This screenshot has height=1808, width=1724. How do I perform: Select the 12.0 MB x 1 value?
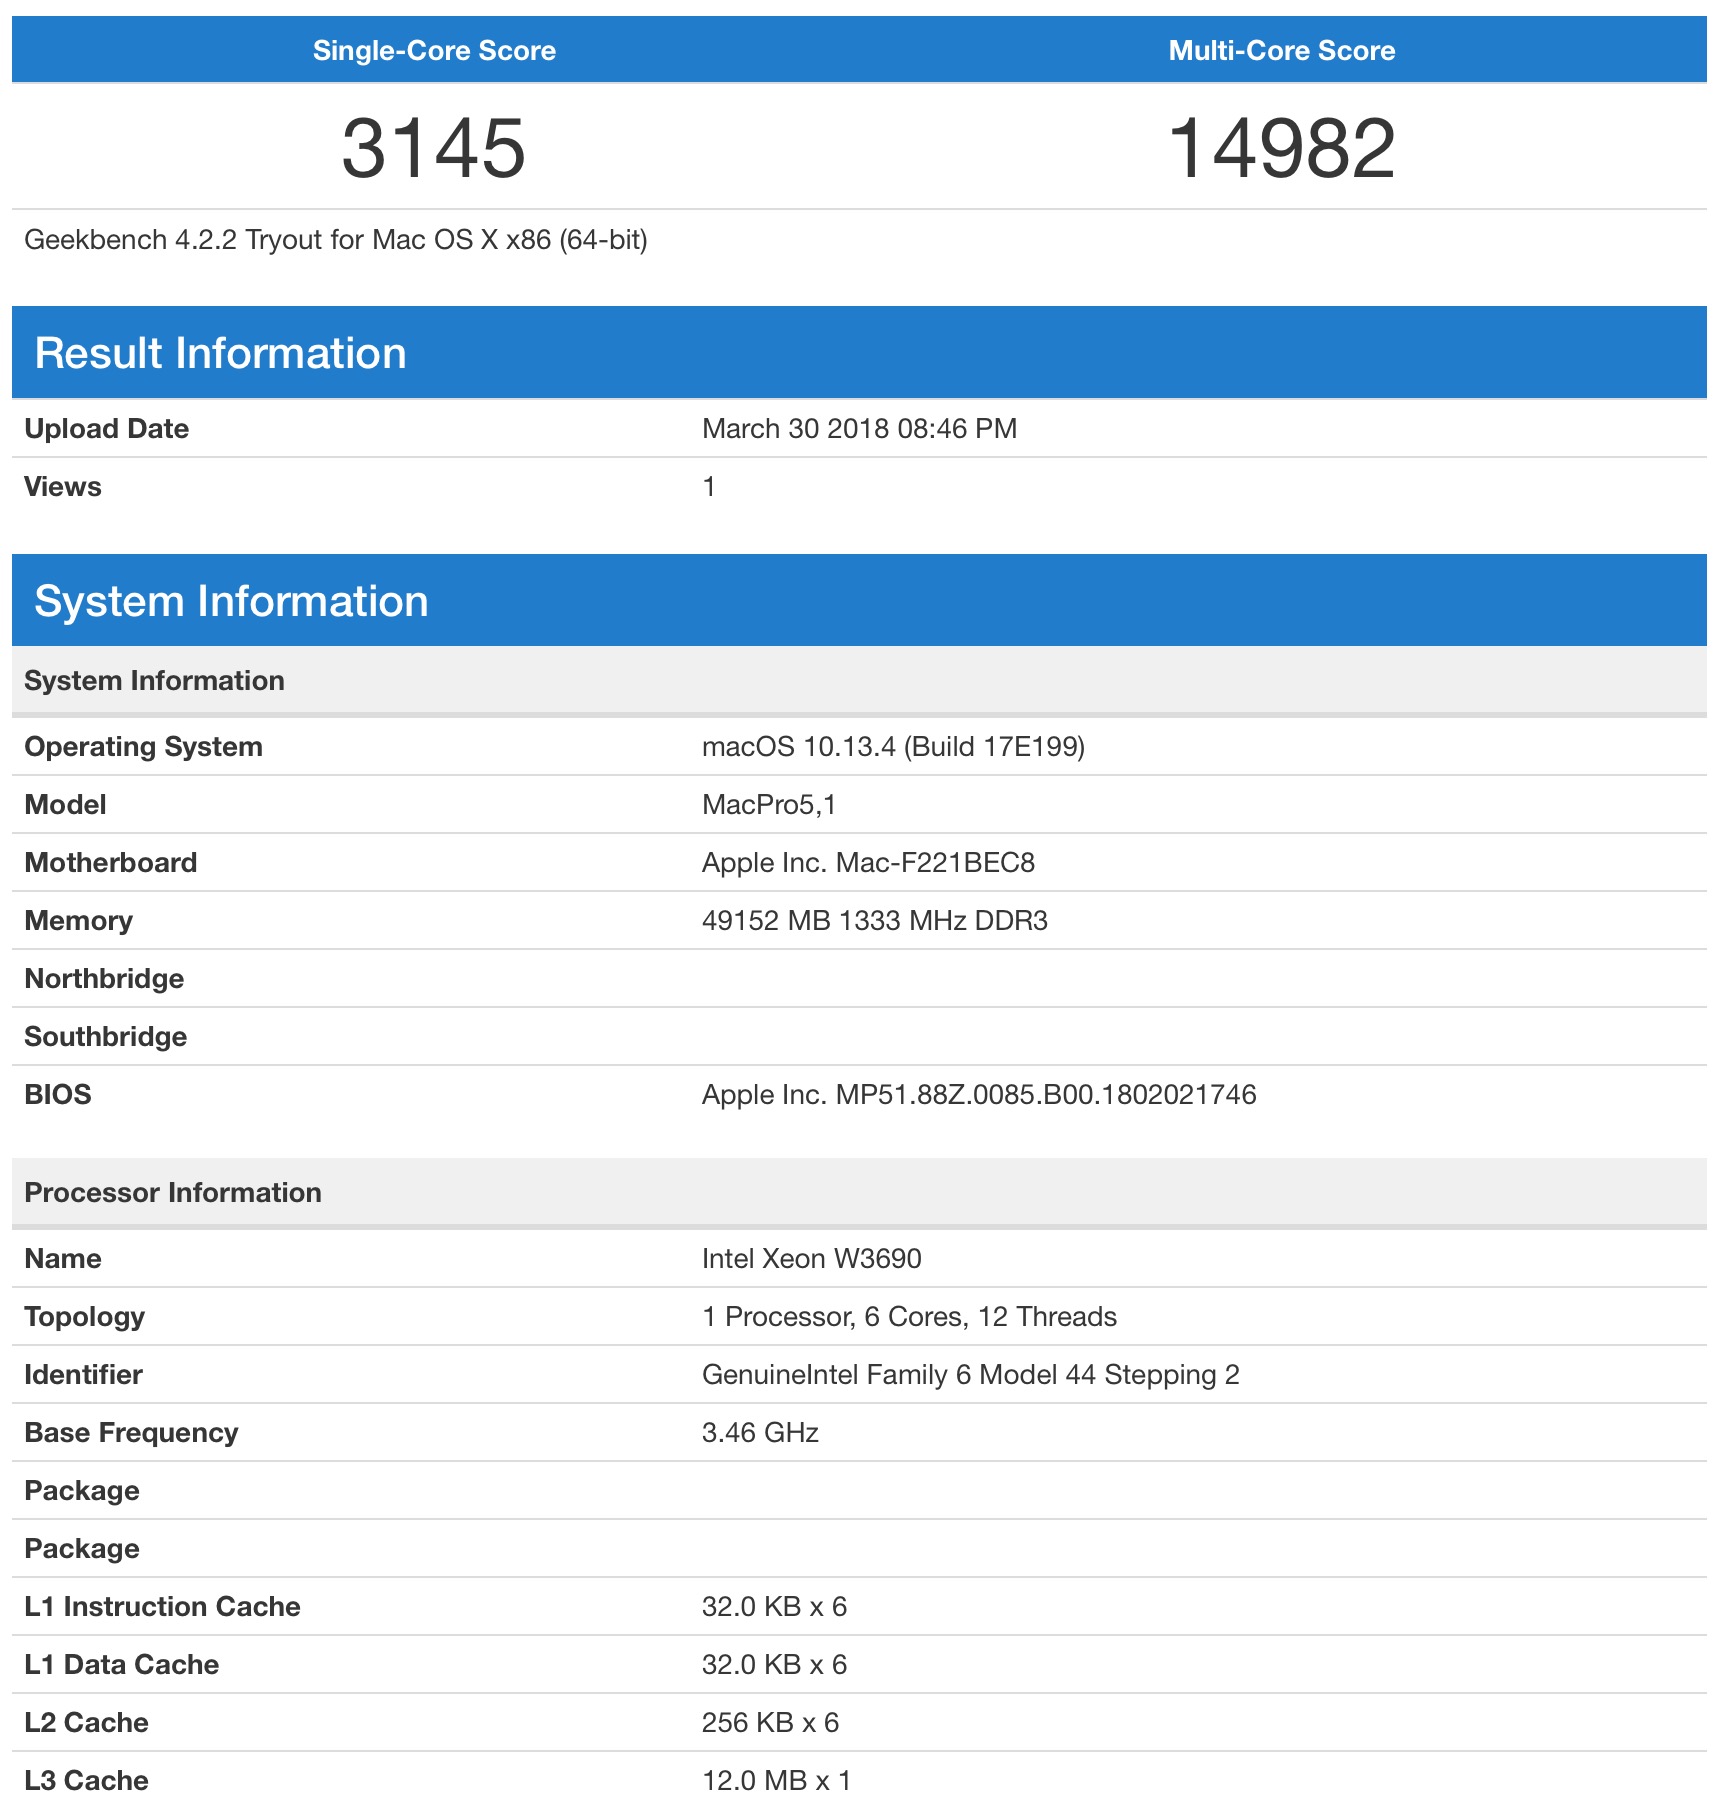[x=776, y=1781]
